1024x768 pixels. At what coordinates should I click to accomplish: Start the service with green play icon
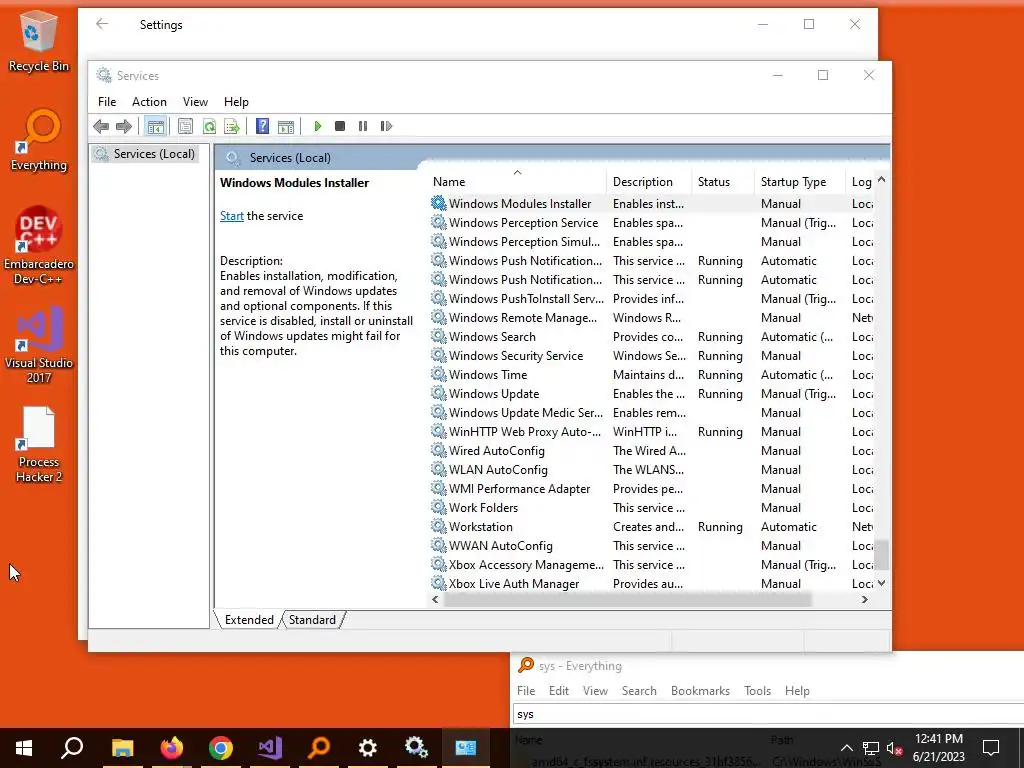317,126
